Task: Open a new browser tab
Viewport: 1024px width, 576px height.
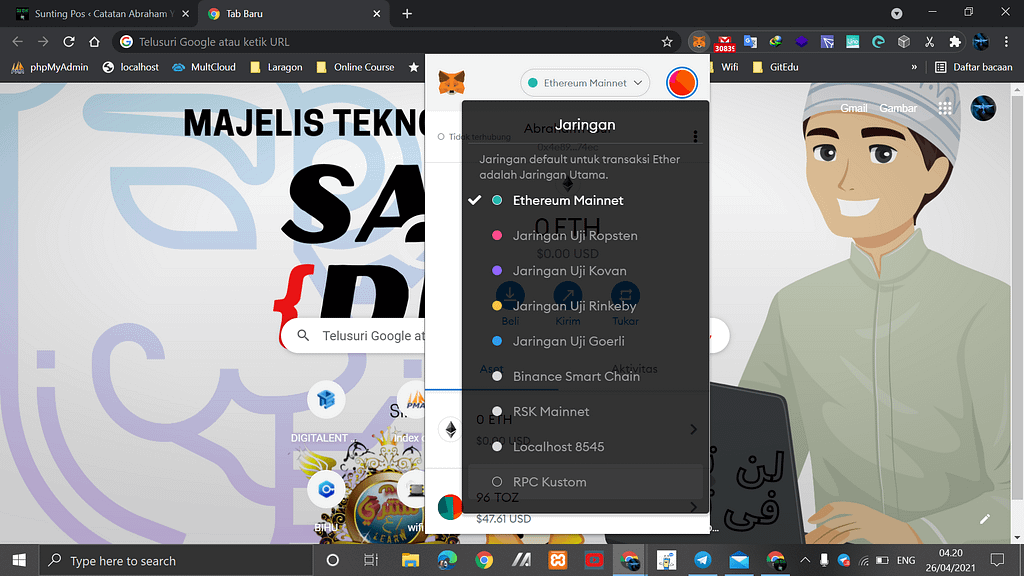Action: point(407,14)
